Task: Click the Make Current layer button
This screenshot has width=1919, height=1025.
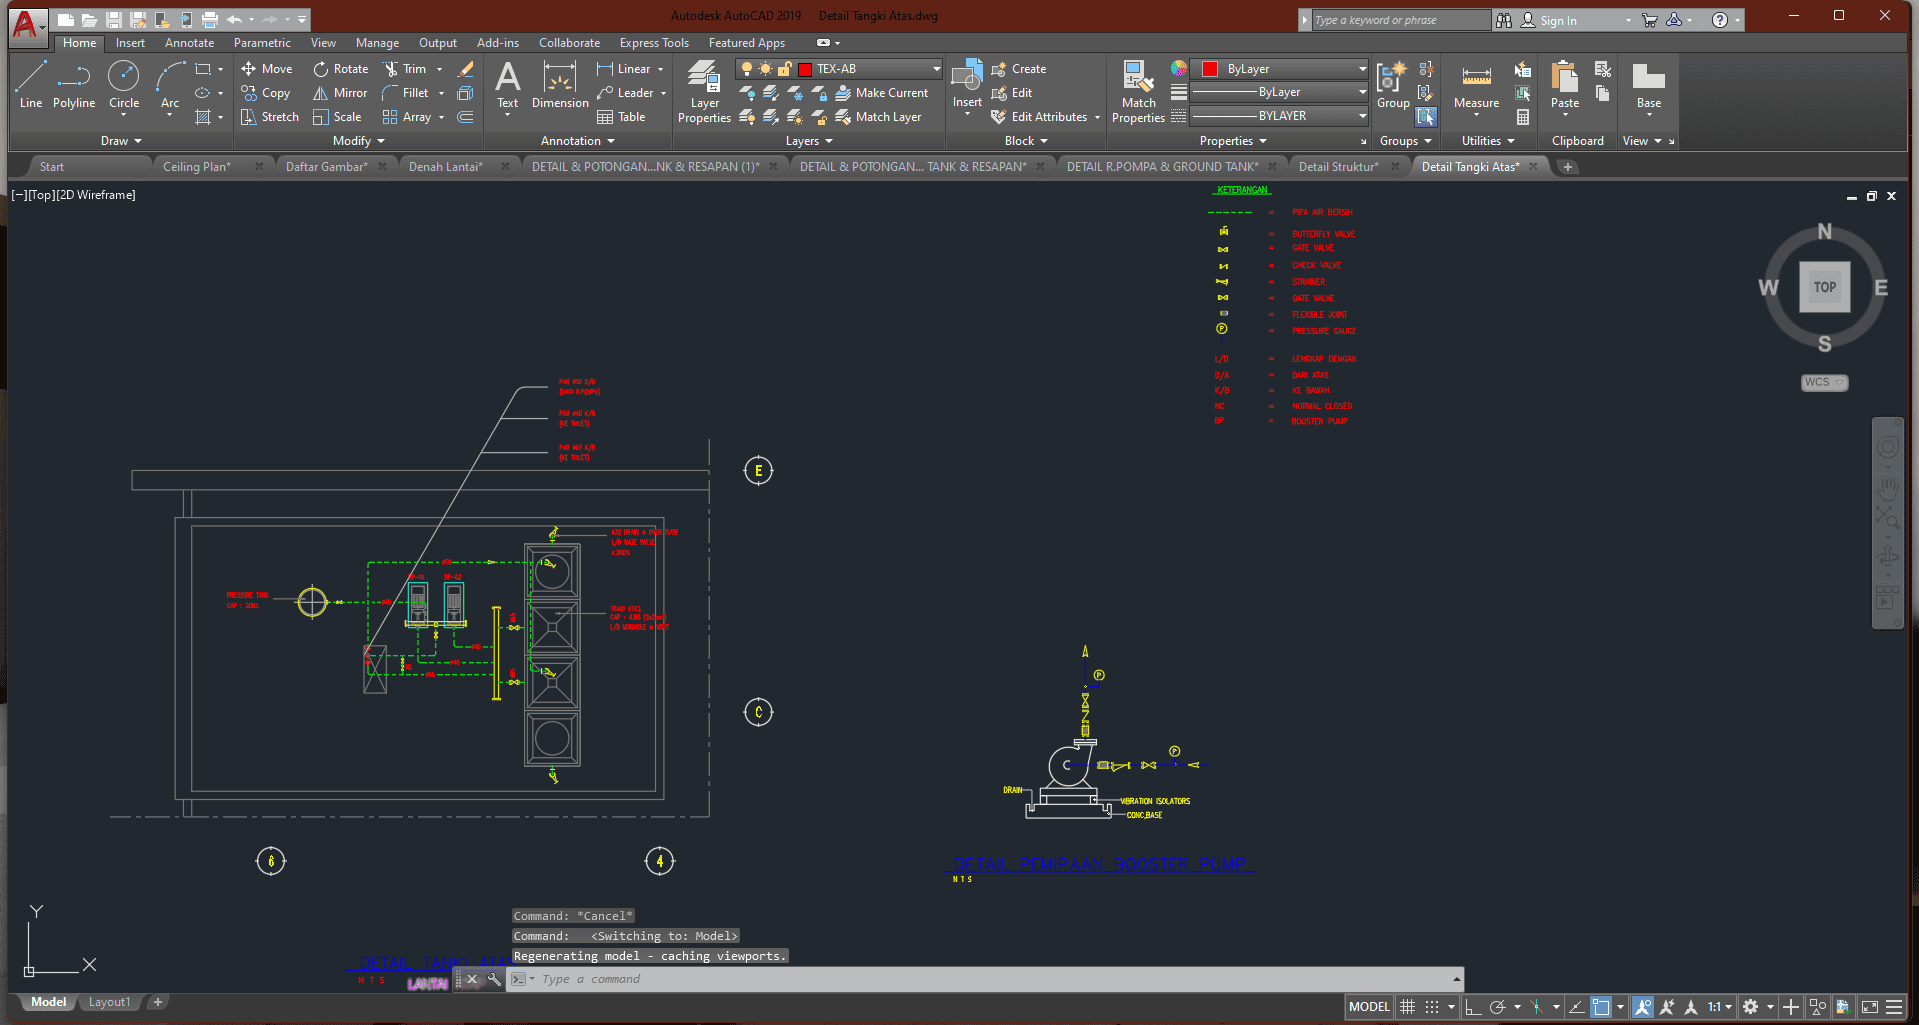Action: tap(881, 93)
